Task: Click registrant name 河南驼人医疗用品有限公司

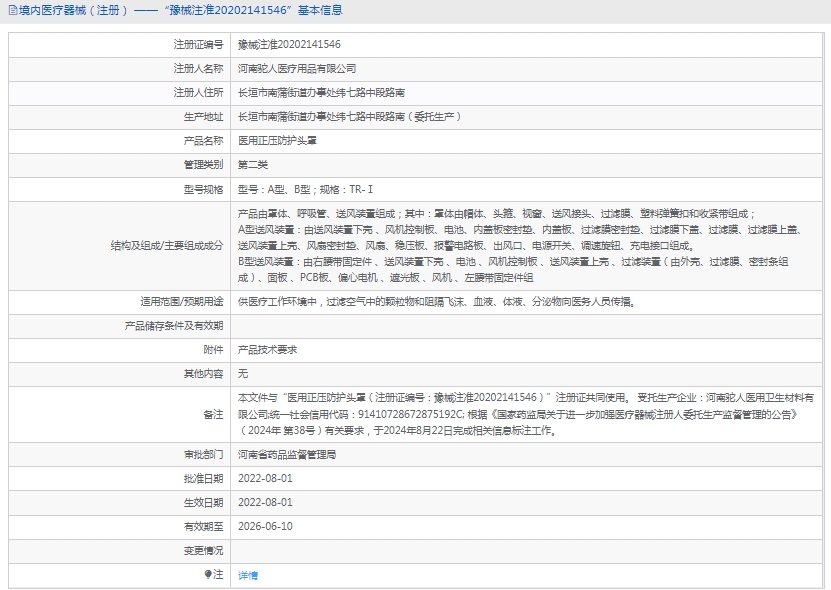Action: click(297, 69)
